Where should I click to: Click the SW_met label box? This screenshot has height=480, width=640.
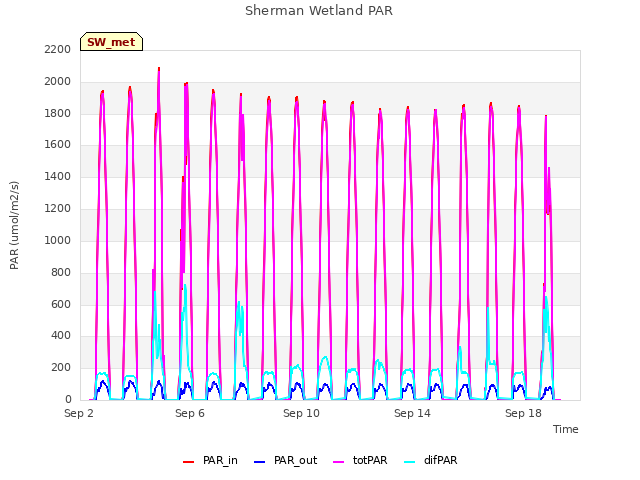click(x=111, y=42)
